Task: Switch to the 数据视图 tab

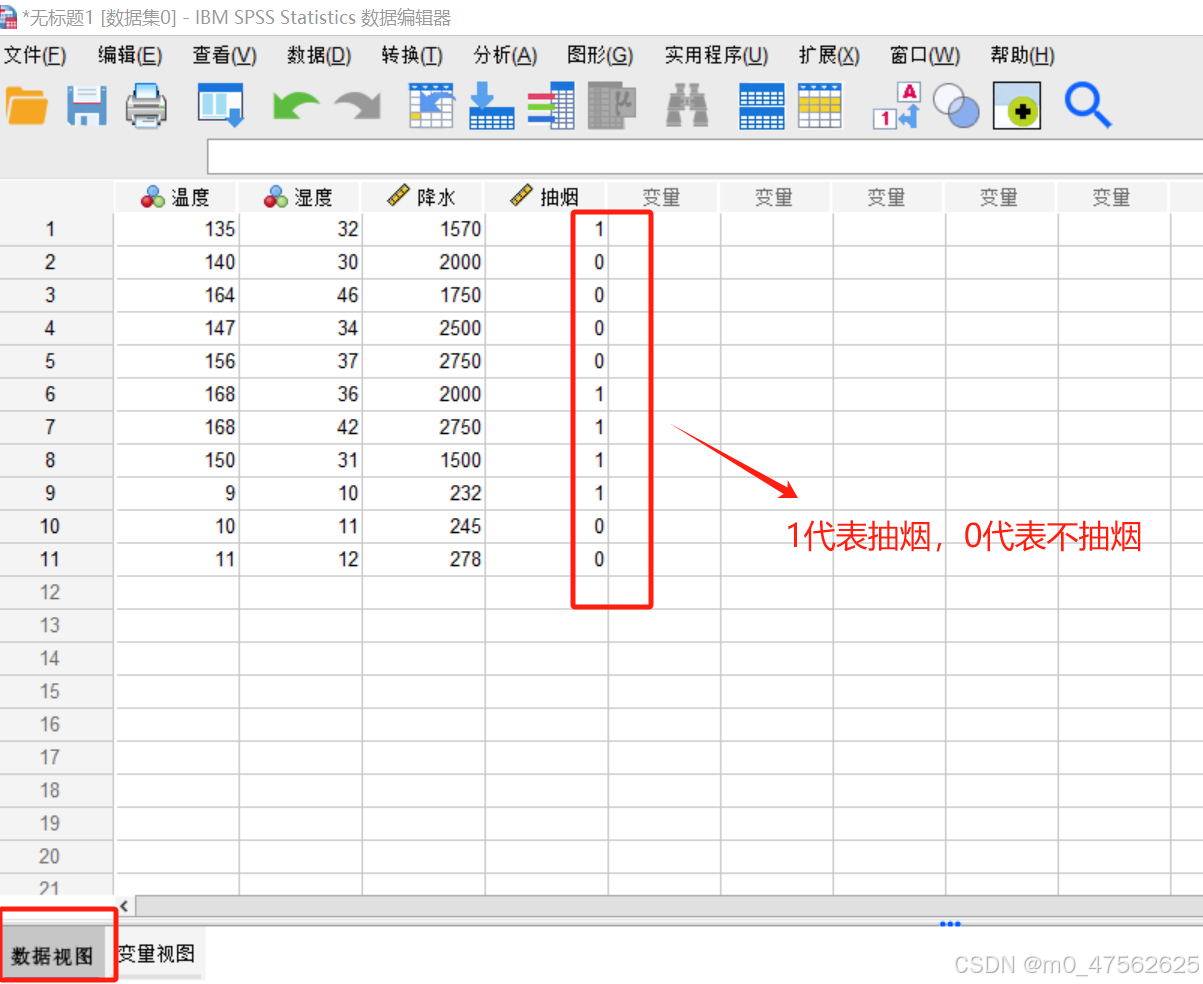Action: click(x=53, y=956)
